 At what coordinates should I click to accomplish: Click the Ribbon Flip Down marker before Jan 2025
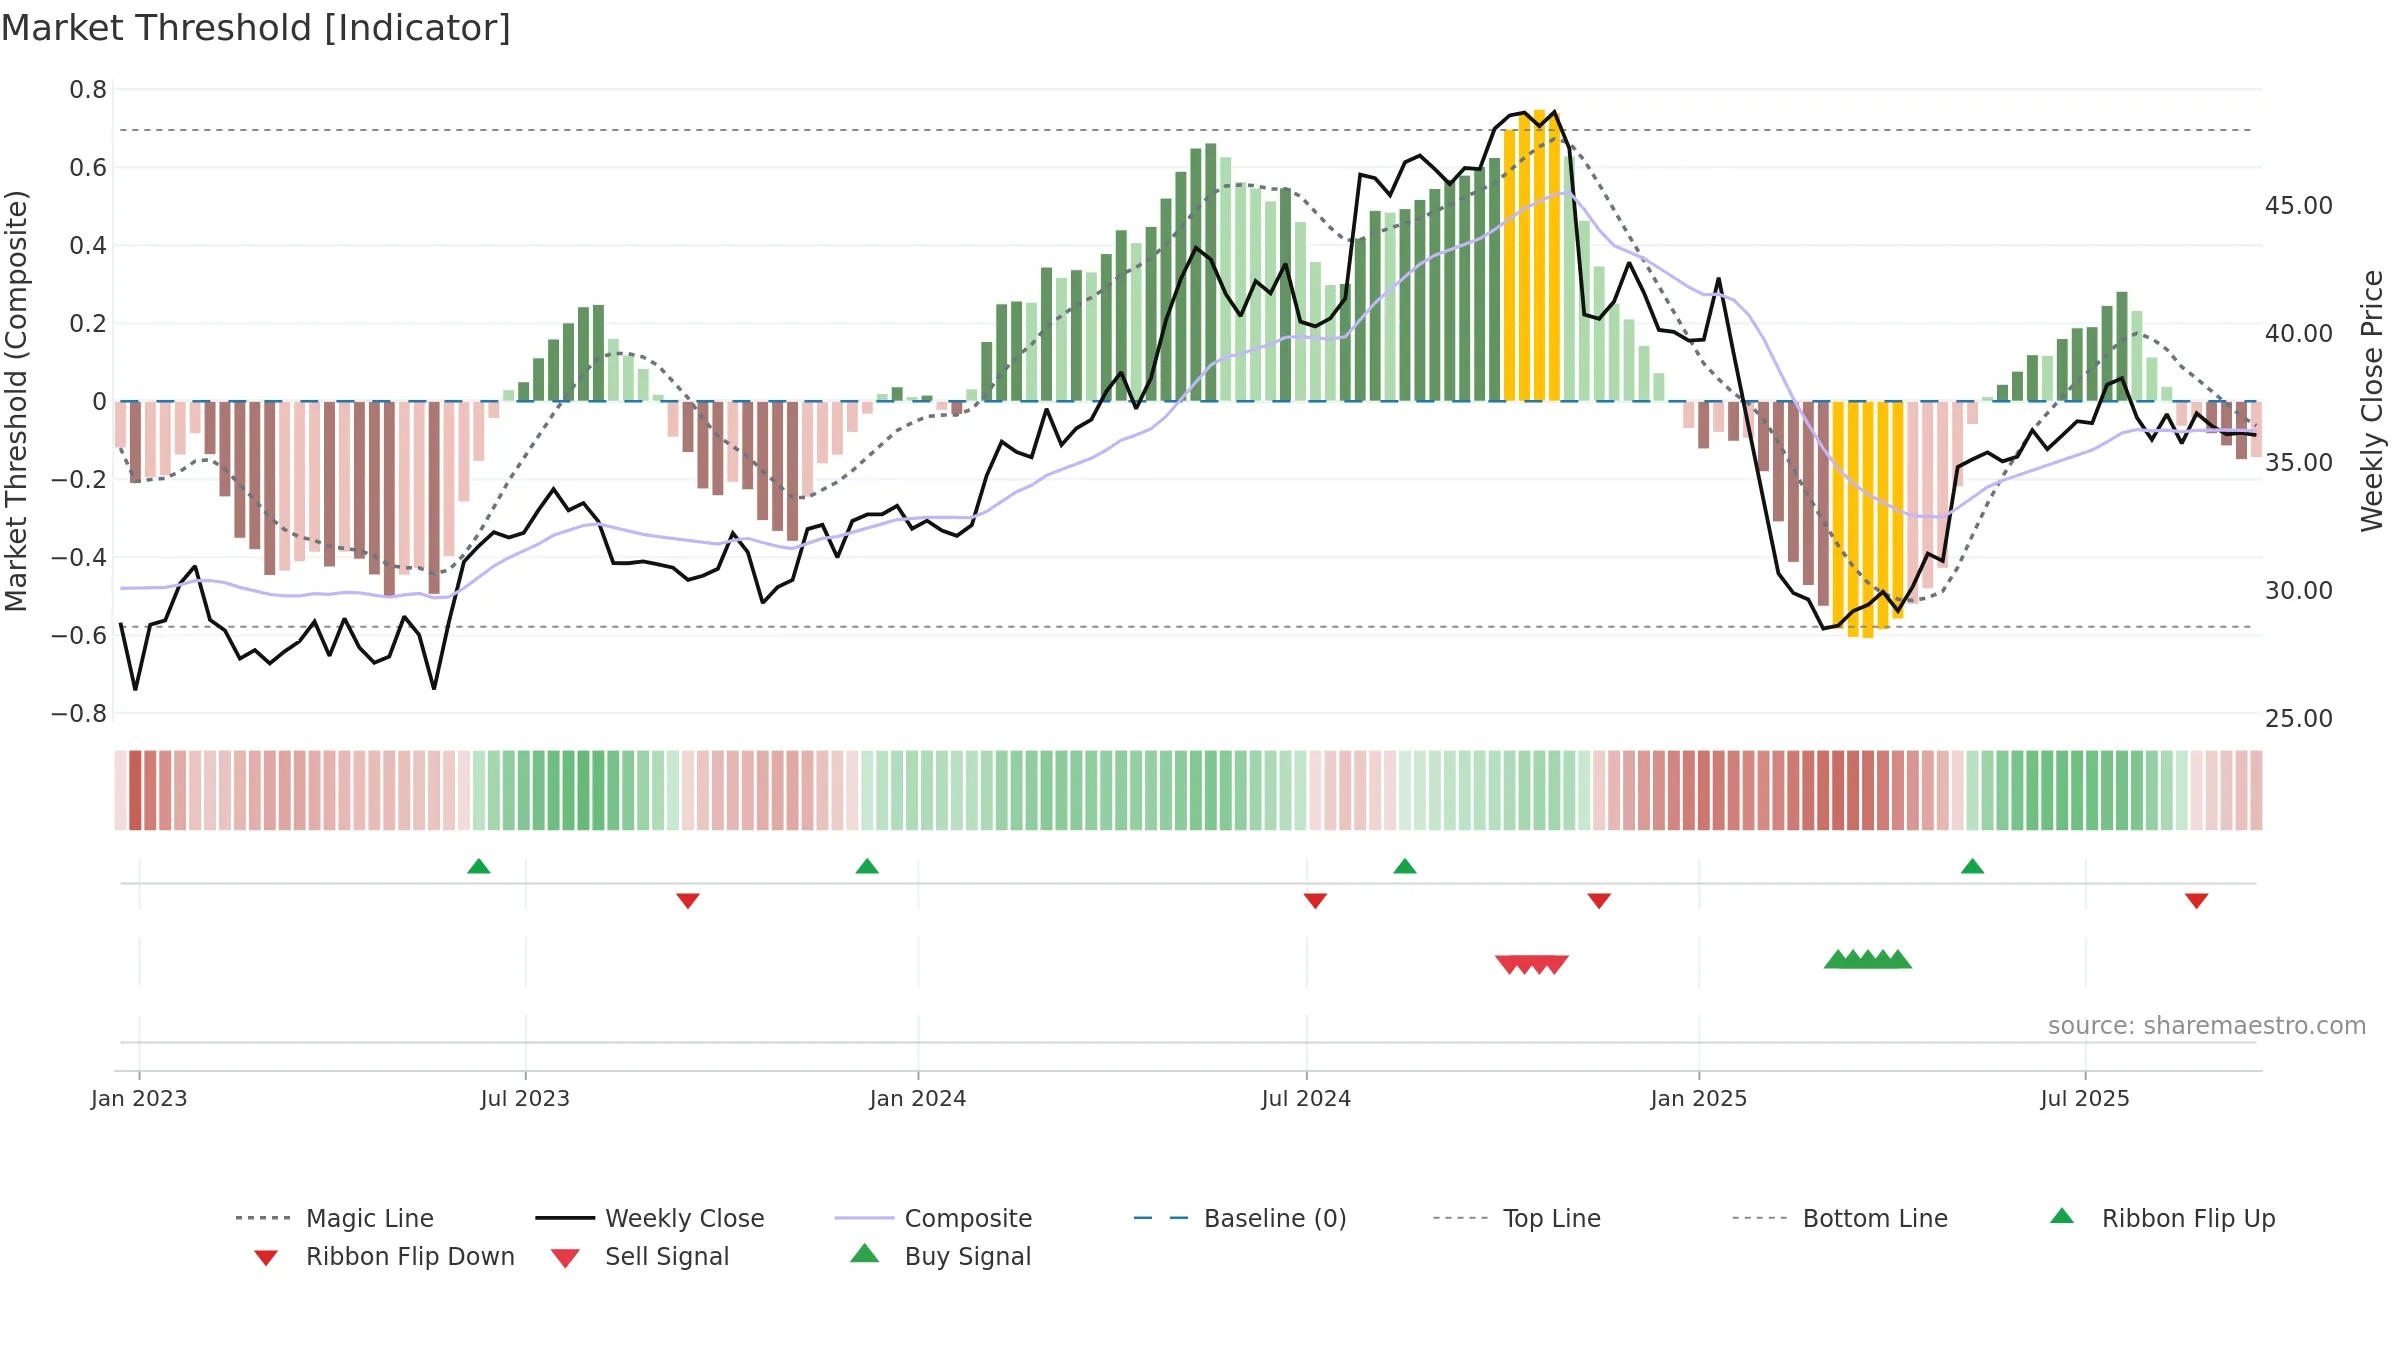(x=1599, y=901)
